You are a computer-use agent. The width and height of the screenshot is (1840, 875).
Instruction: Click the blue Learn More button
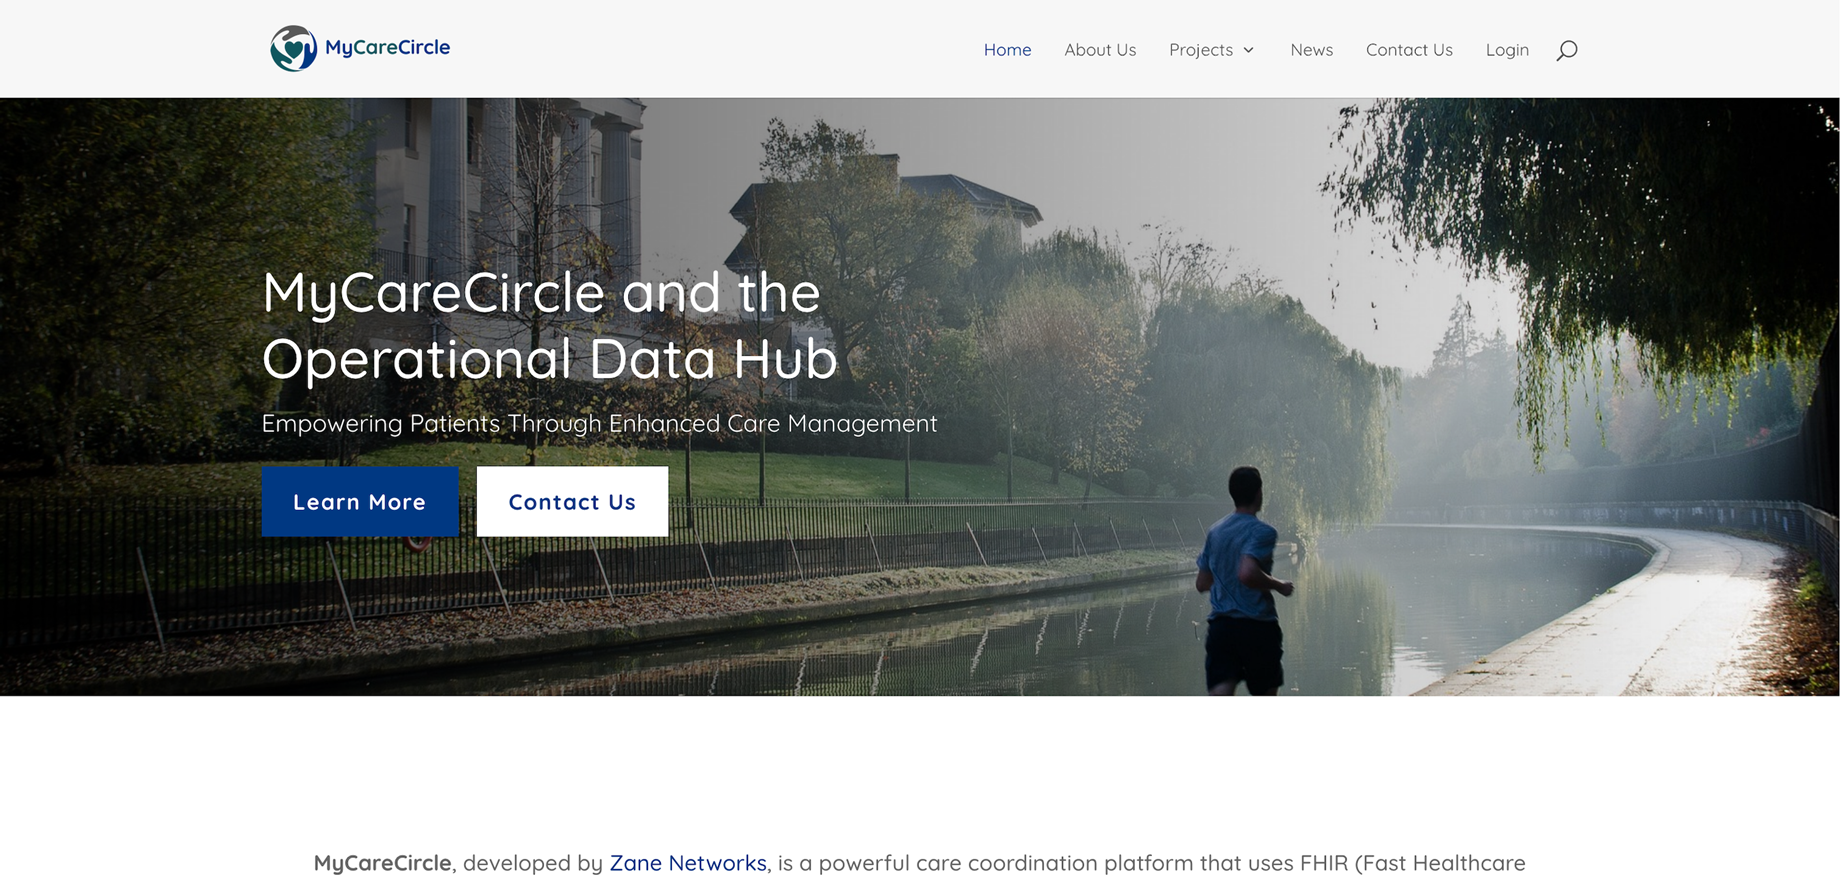coord(360,501)
